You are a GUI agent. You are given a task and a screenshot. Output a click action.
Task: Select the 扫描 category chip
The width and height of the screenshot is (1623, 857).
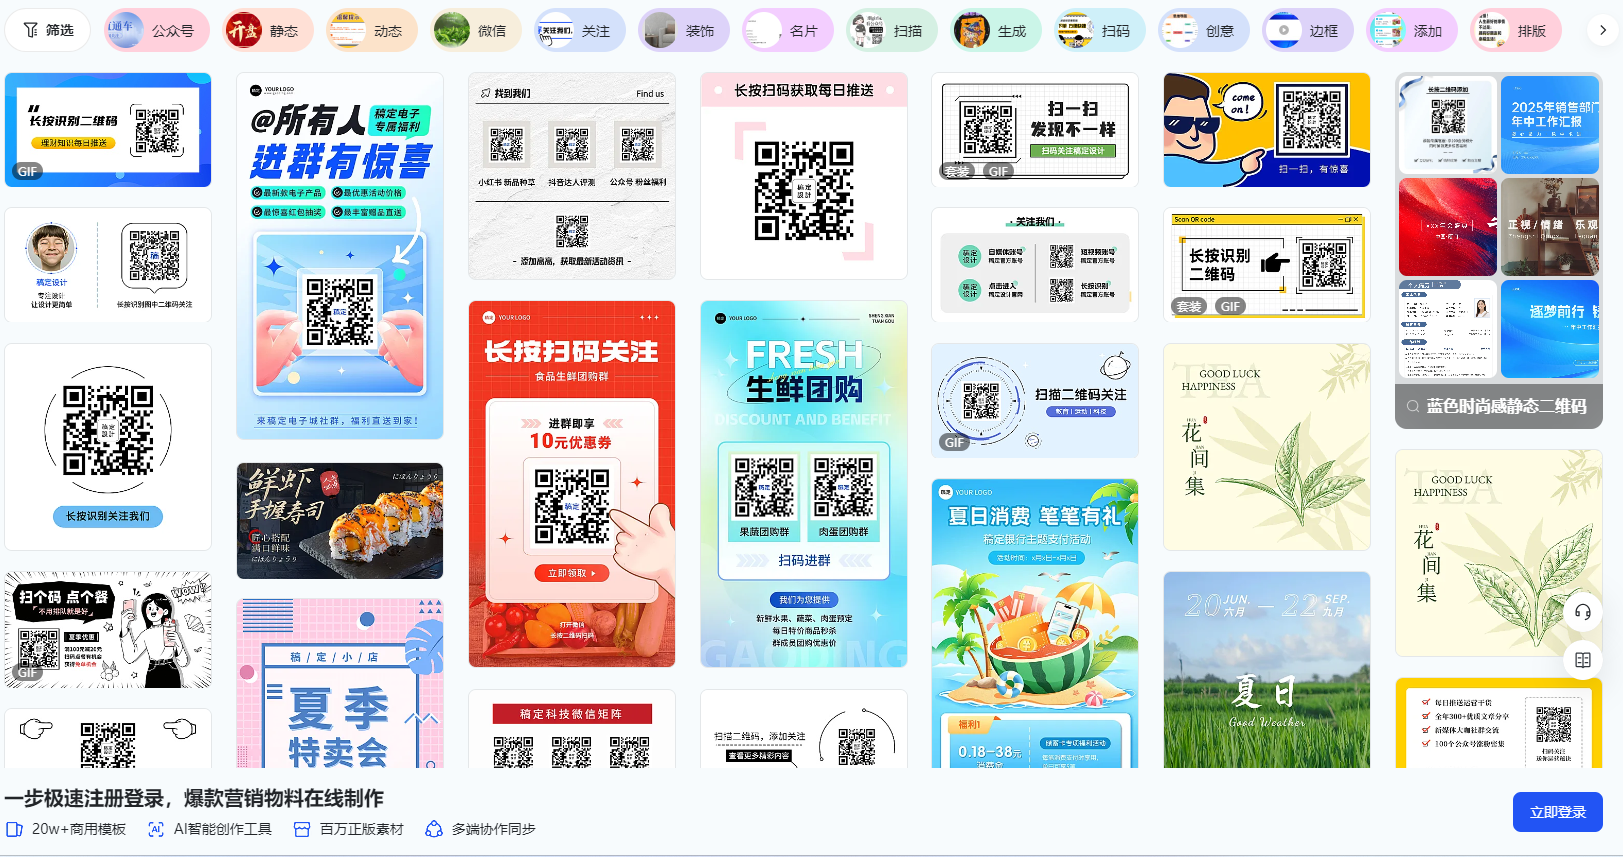click(891, 30)
